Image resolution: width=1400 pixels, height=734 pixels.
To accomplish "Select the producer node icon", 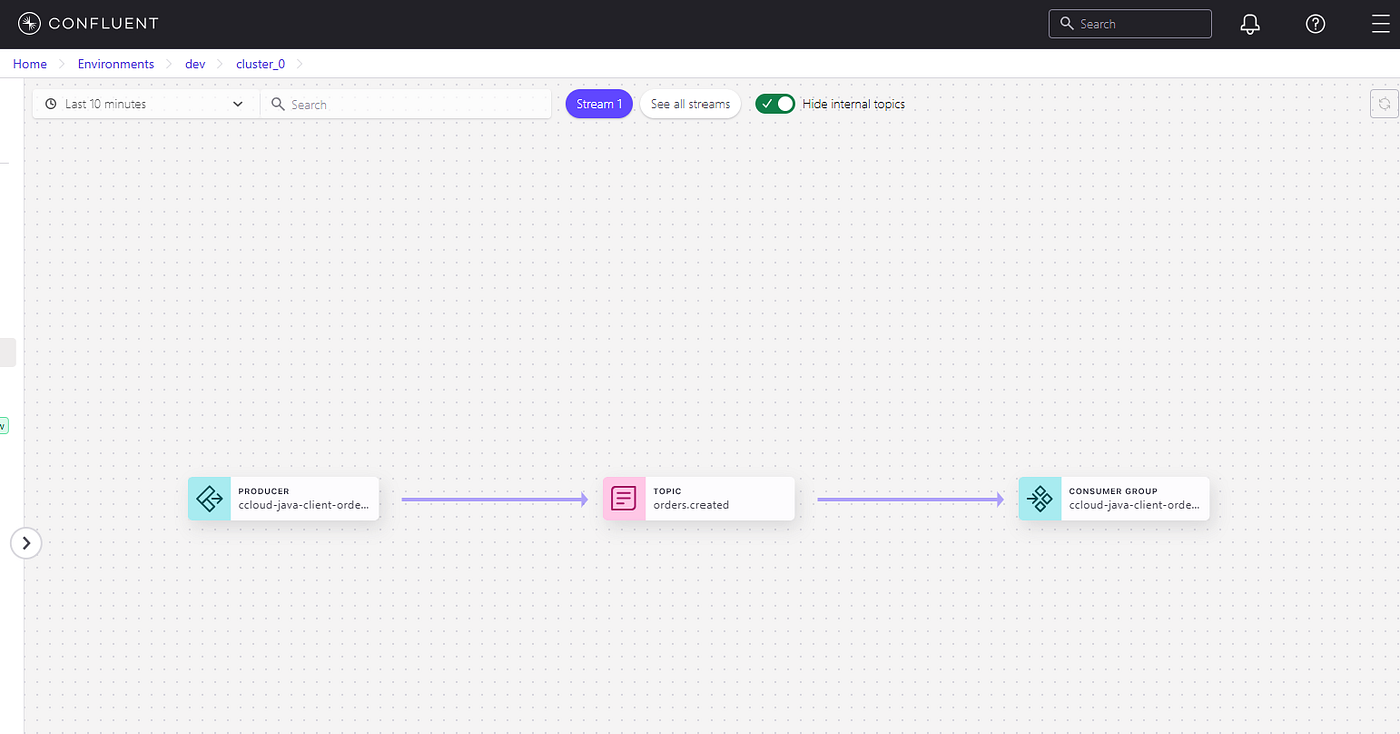I will point(209,498).
